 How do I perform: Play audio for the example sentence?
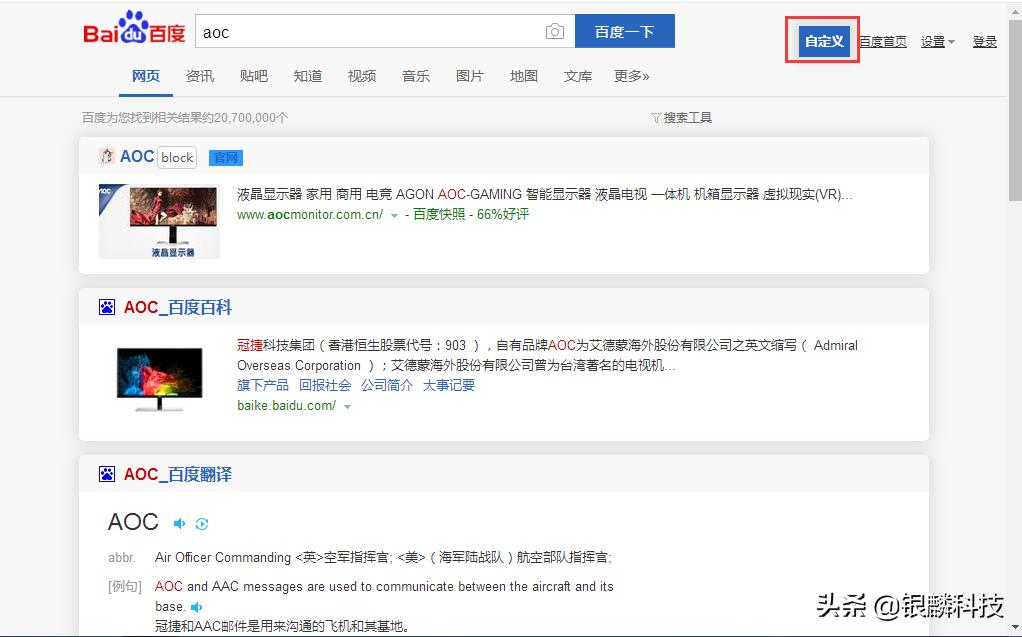coord(197,607)
